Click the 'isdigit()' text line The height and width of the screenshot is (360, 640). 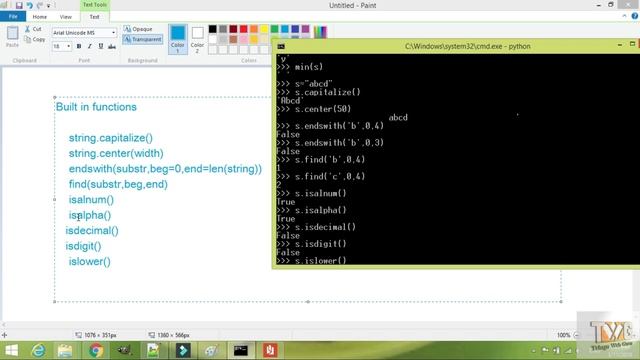[83, 247]
